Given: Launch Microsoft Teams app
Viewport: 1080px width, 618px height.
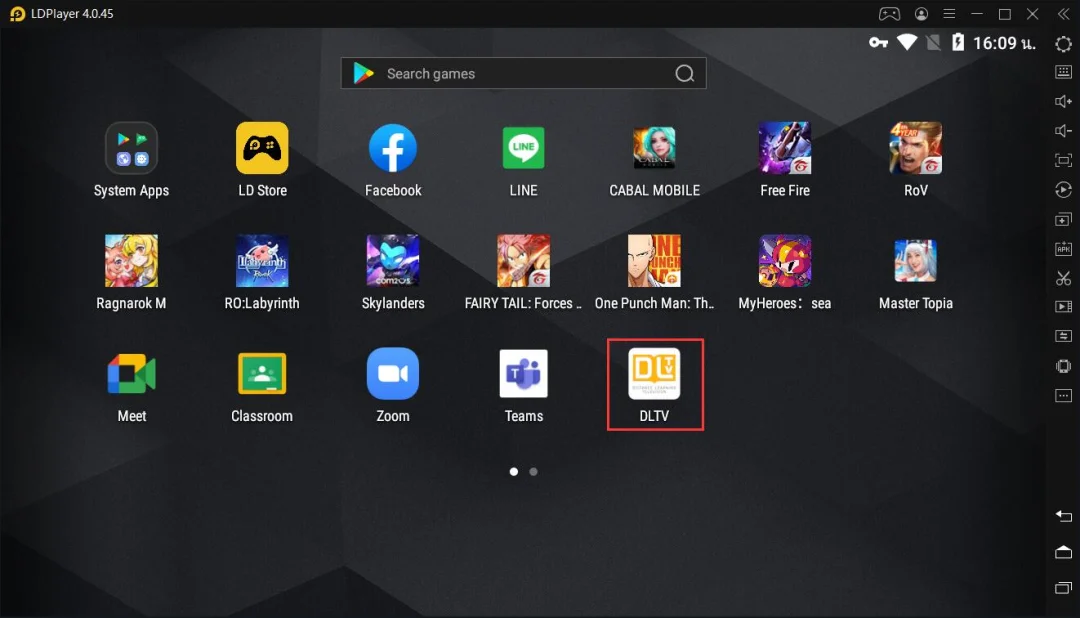Looking at the screenshot, I should click(523, 373).
